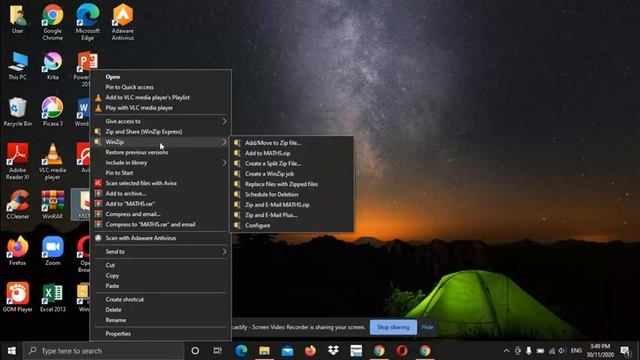Select Restore previous versions

point(161,152)
